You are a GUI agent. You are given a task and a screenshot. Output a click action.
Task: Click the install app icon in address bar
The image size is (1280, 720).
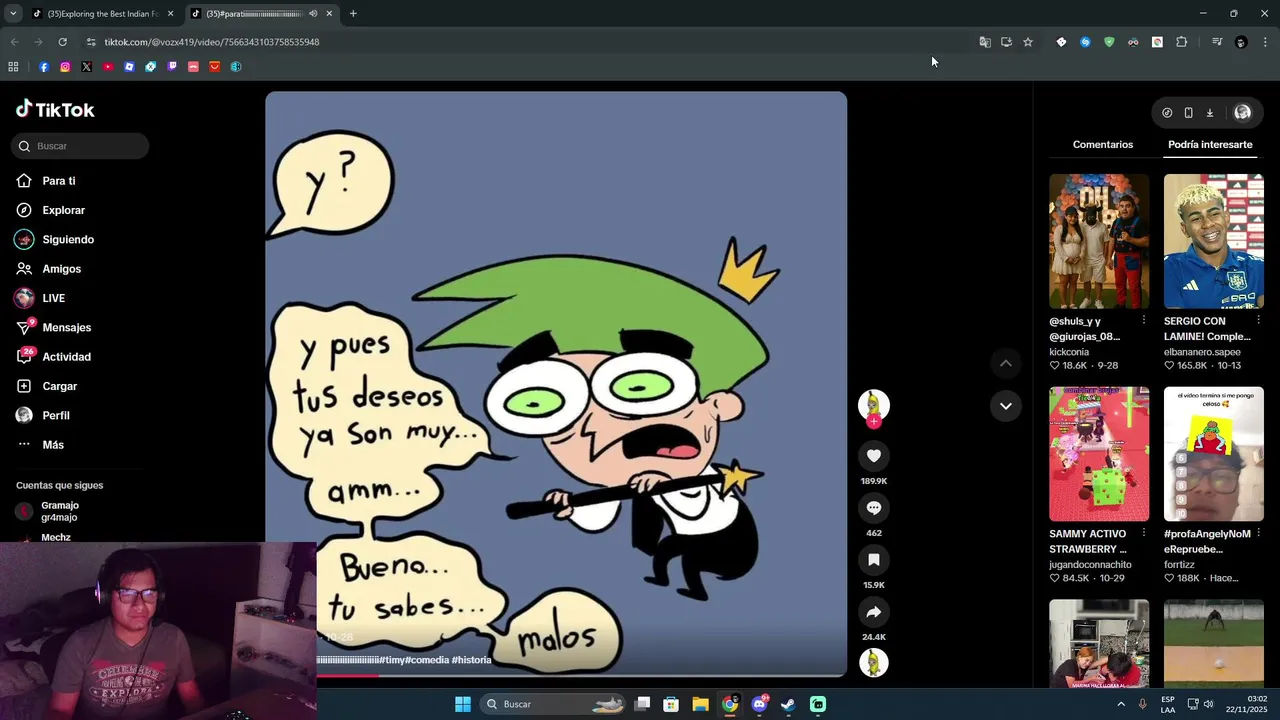click(x=1006, y=42)
